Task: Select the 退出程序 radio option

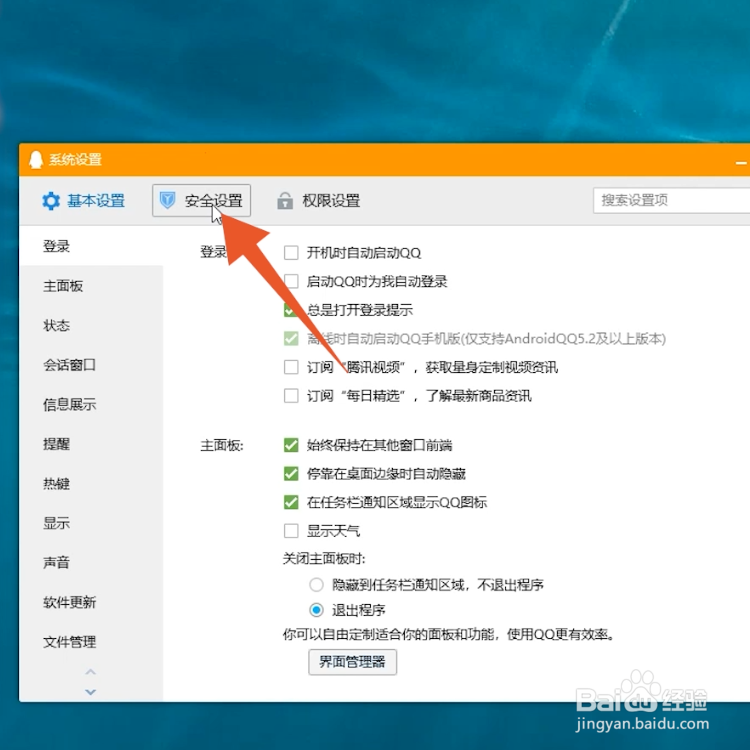Action: 316,610
